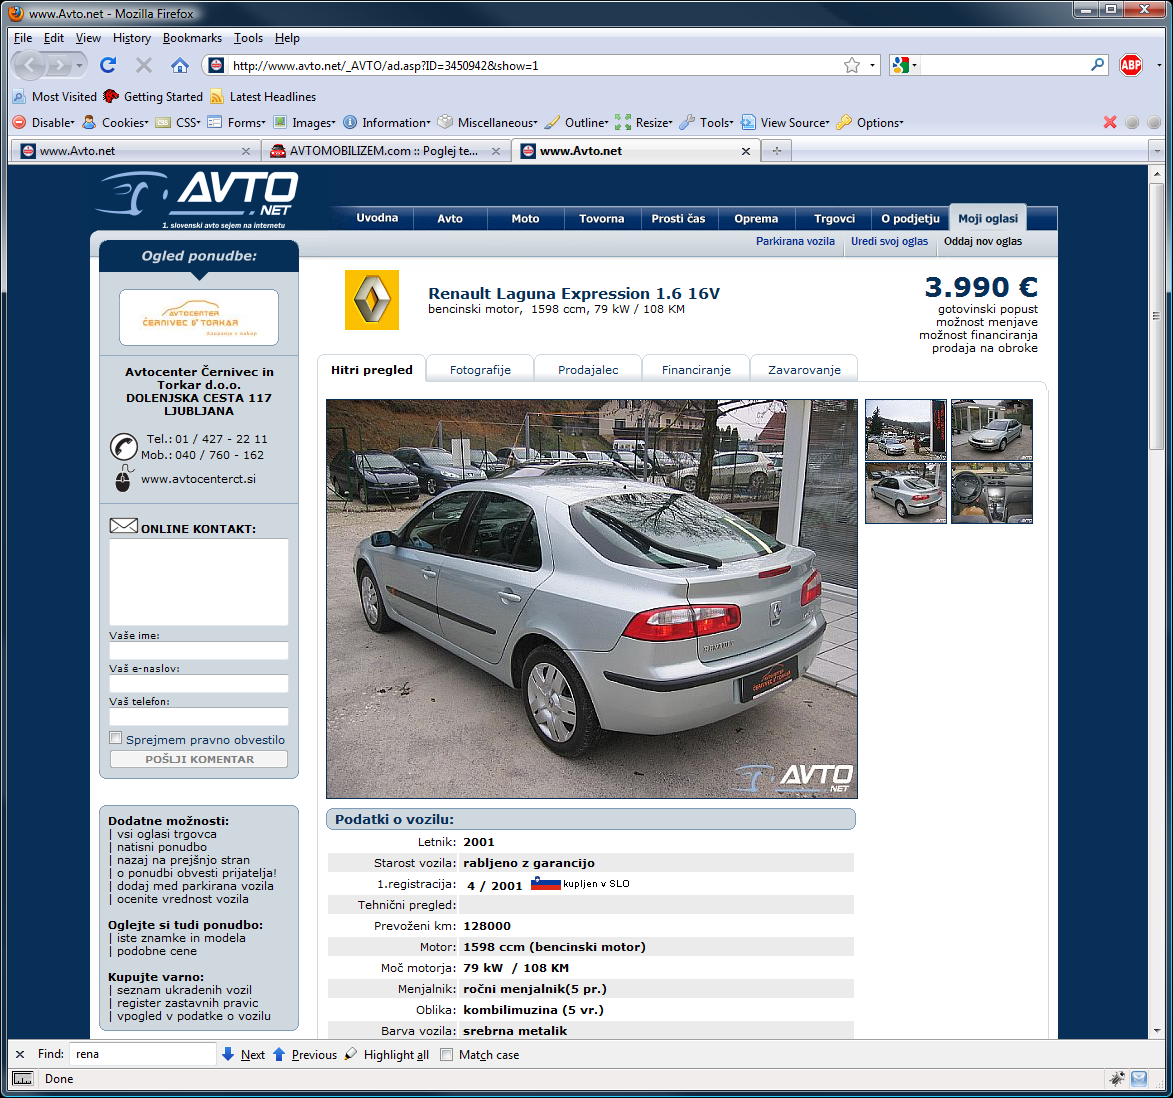Click the search magnifier icon
The width and height of the screenshot is (1173, 1098).
1097,65
